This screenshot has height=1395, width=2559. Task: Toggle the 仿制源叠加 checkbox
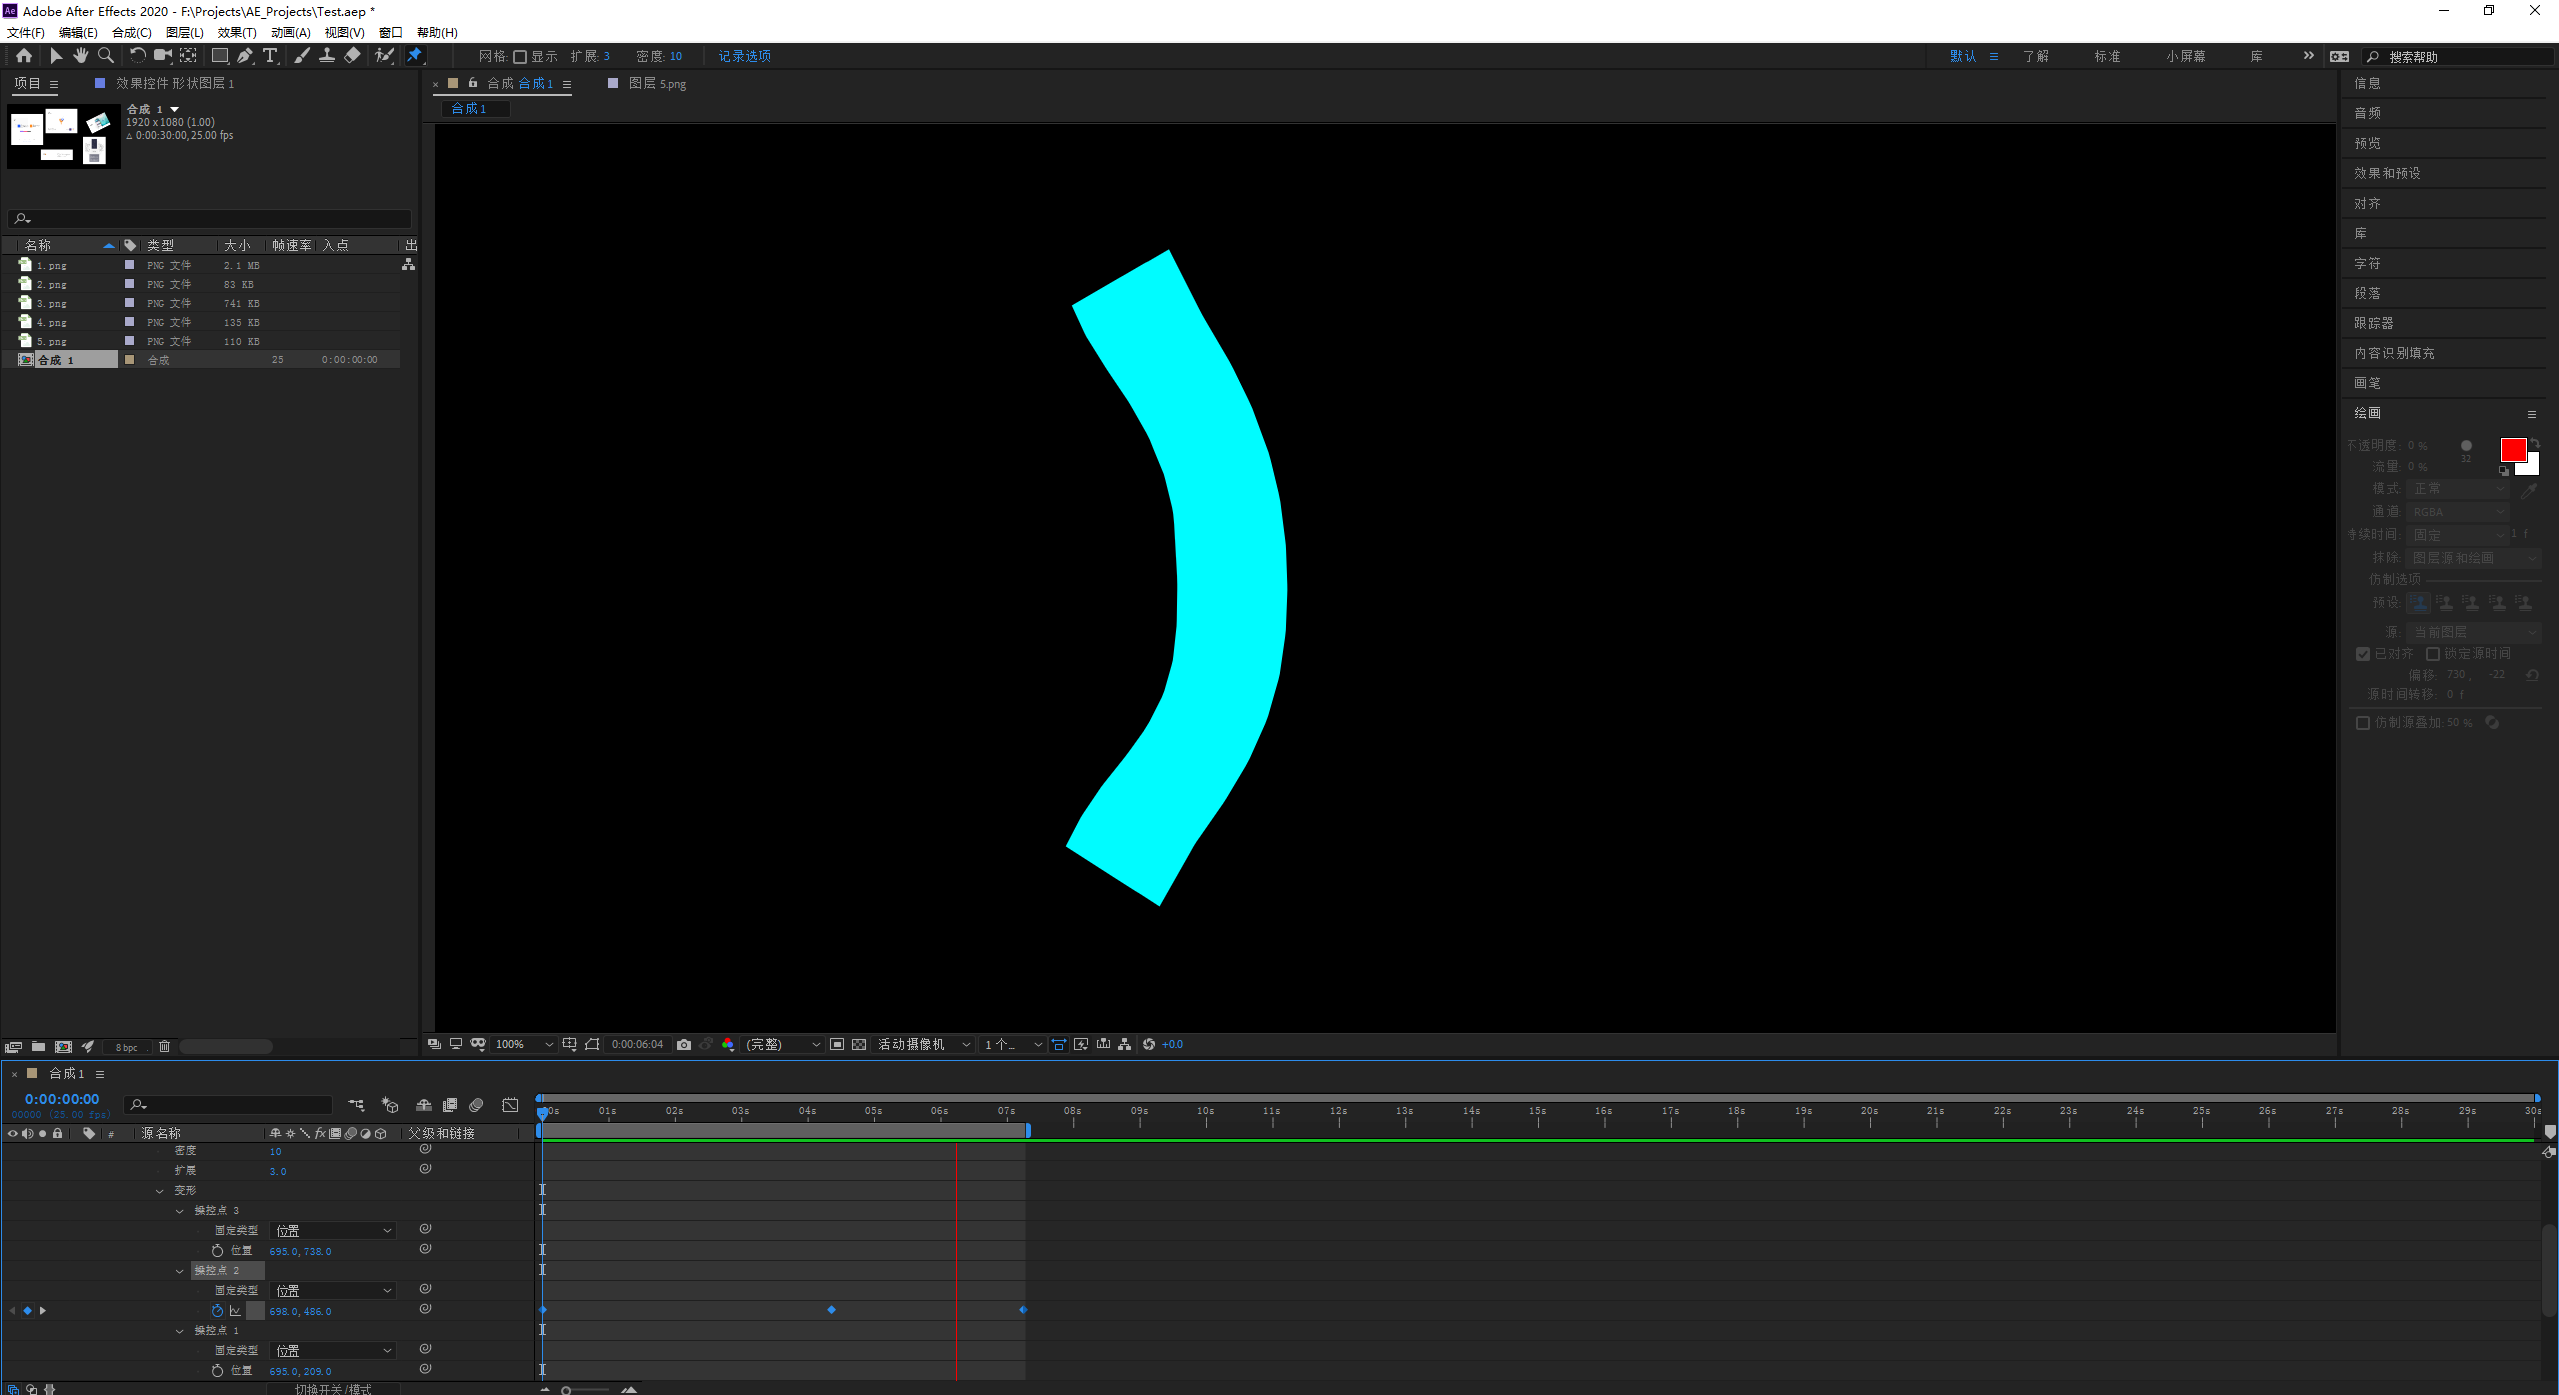pos(2363,723)
